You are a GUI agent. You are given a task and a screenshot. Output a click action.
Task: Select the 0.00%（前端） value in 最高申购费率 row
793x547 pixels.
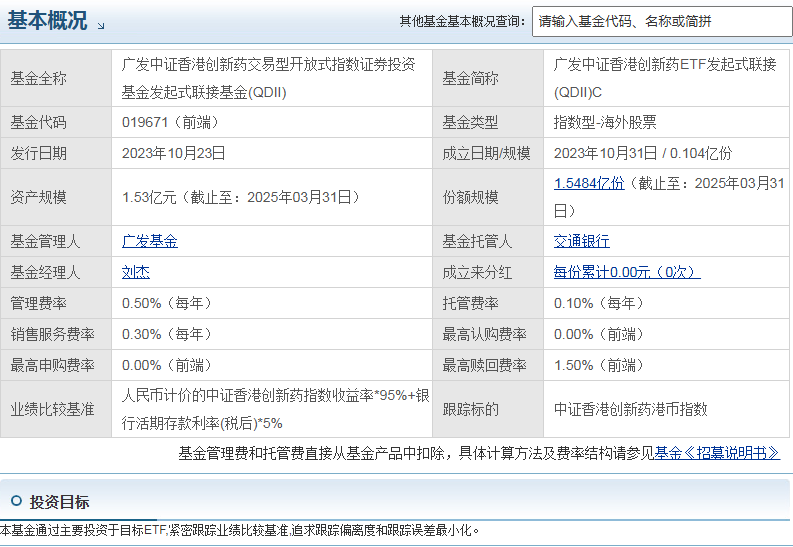click(167, 365)
